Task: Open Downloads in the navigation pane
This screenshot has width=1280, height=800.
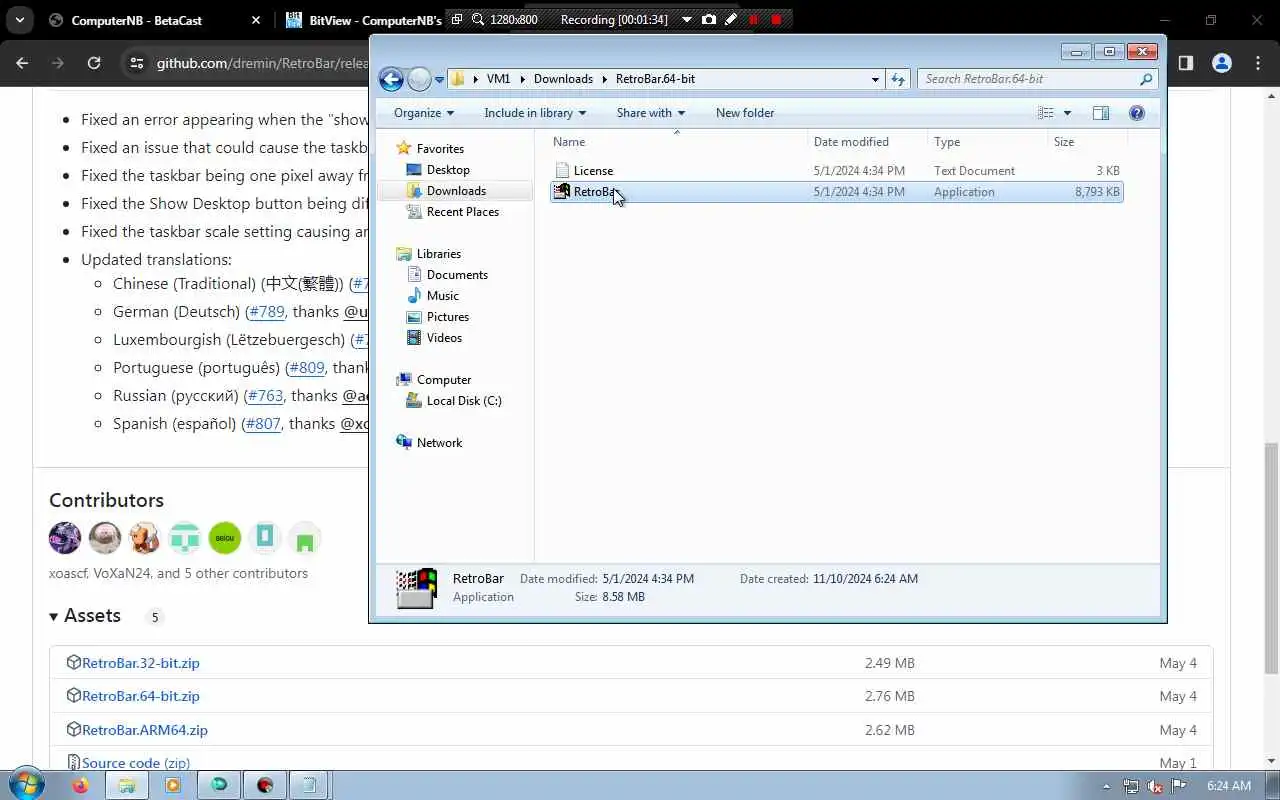Action: tap(456, 191)
